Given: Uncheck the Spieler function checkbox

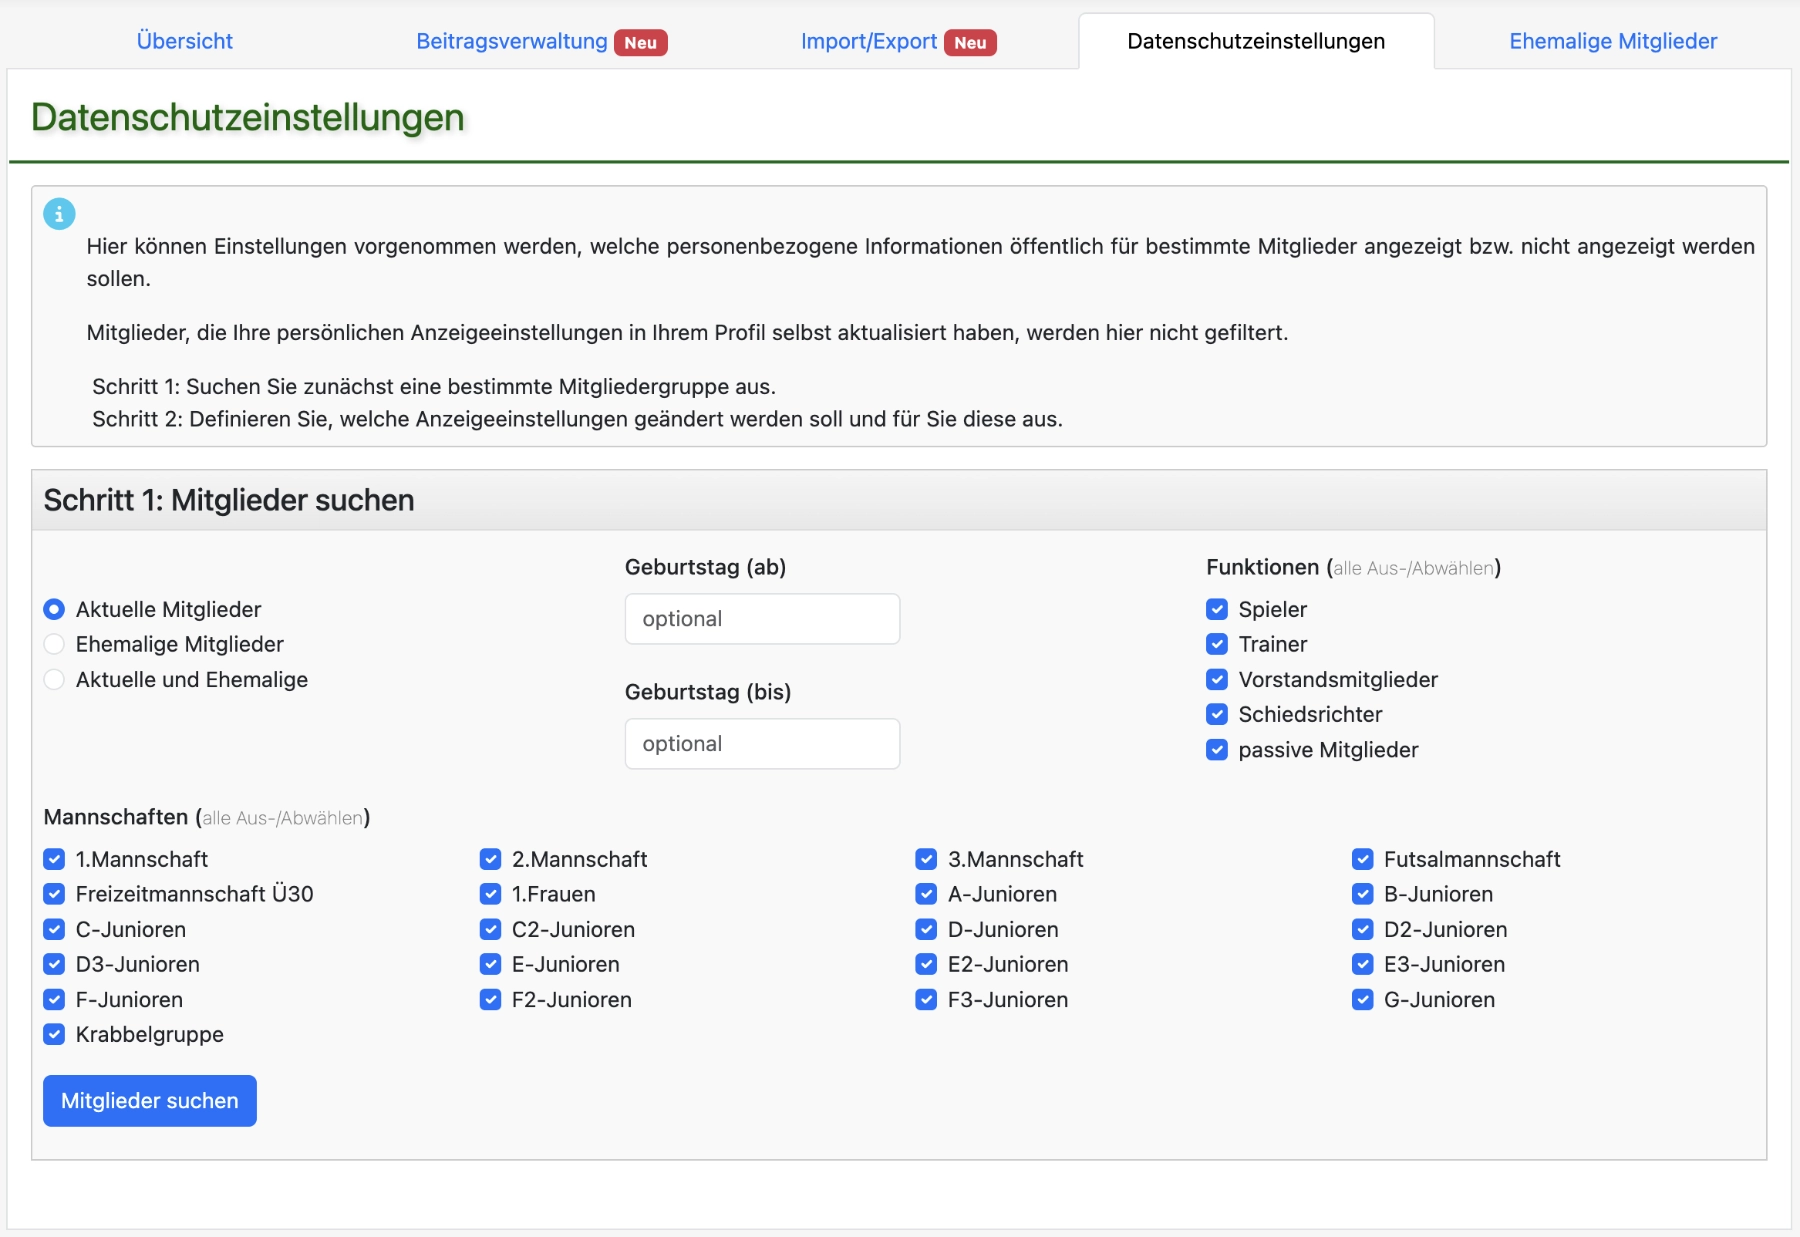Looking at the screenshot, I should point(1216,609).
